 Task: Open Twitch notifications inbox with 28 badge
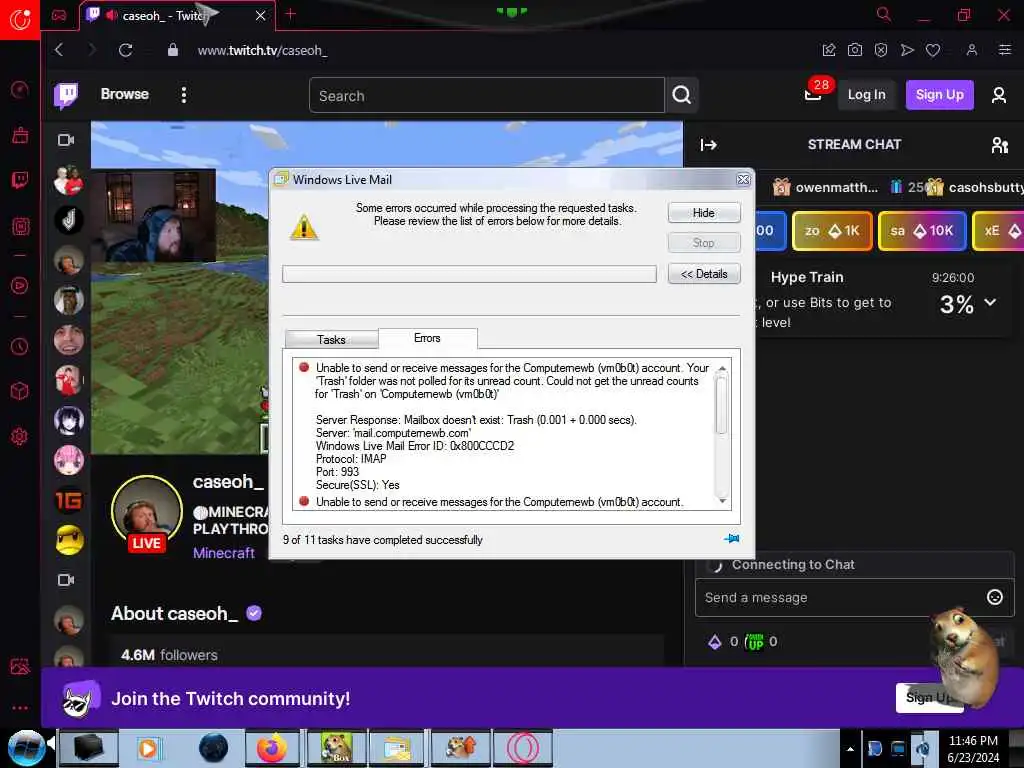(x=813, y=95)
